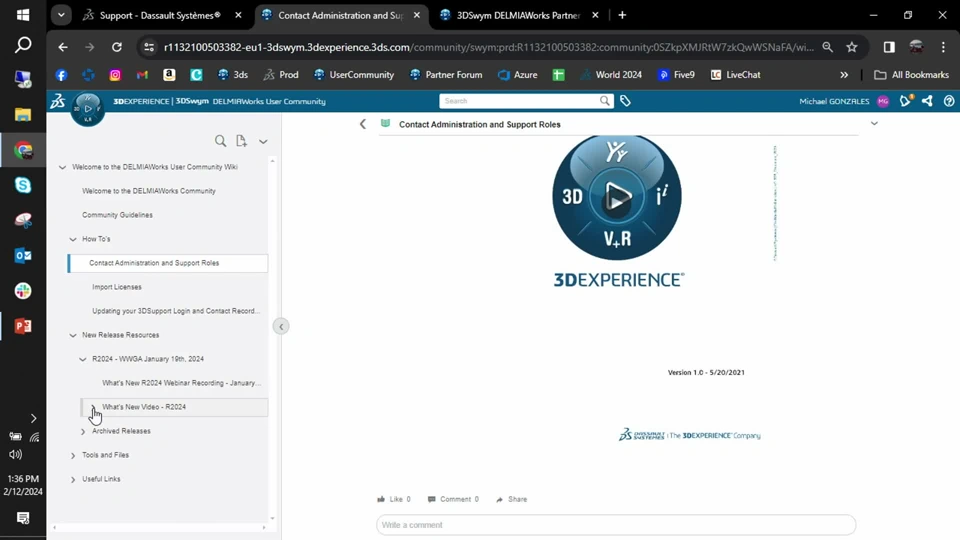Open the Chrome three-dot menu
960x540 pixels.
point(943,47)
